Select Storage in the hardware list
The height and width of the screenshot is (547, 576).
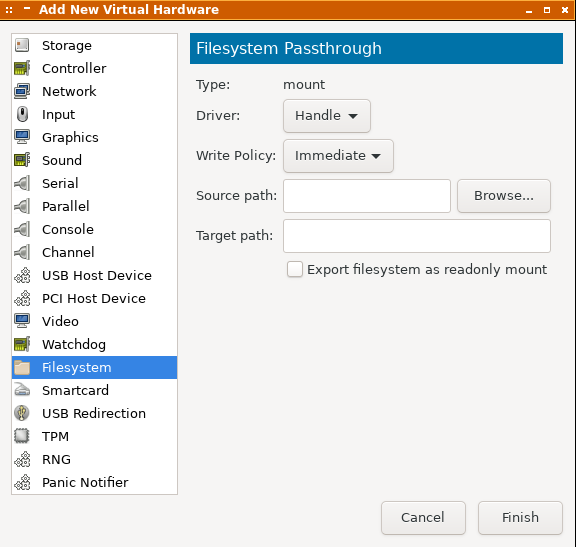point(94,45)
